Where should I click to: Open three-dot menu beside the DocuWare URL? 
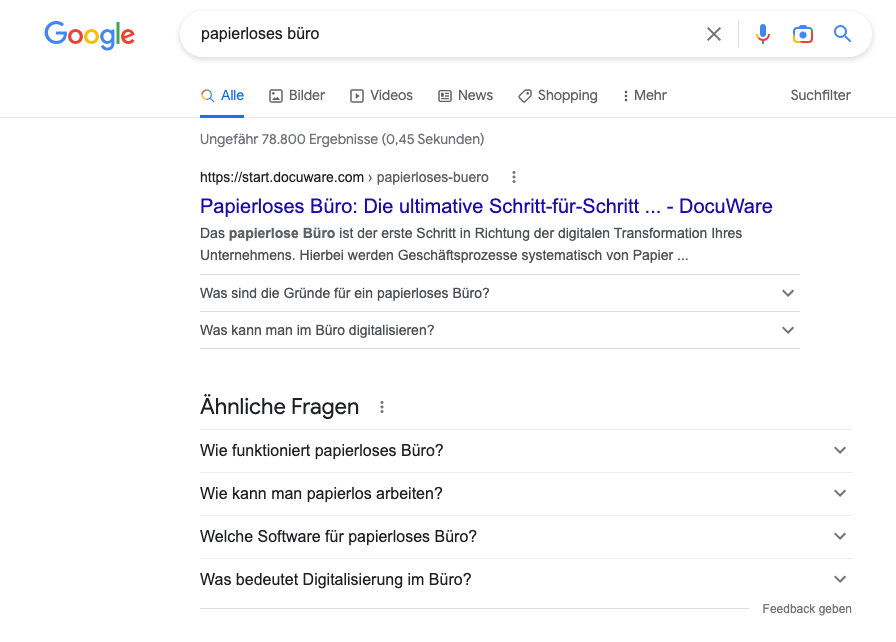point(514,177)
